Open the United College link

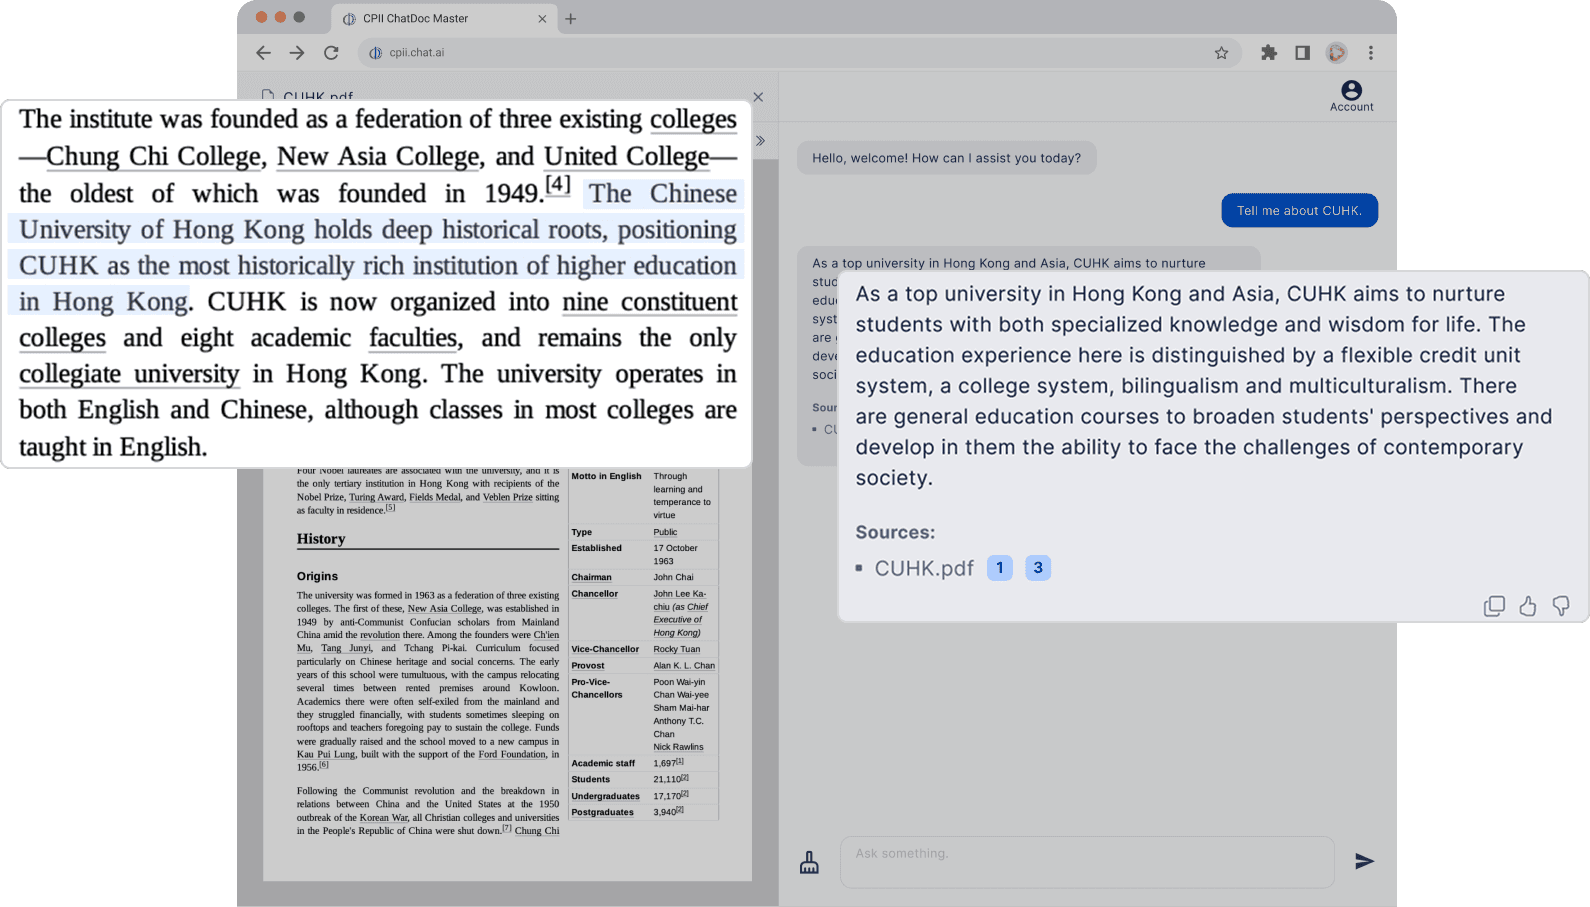point(627,157)
